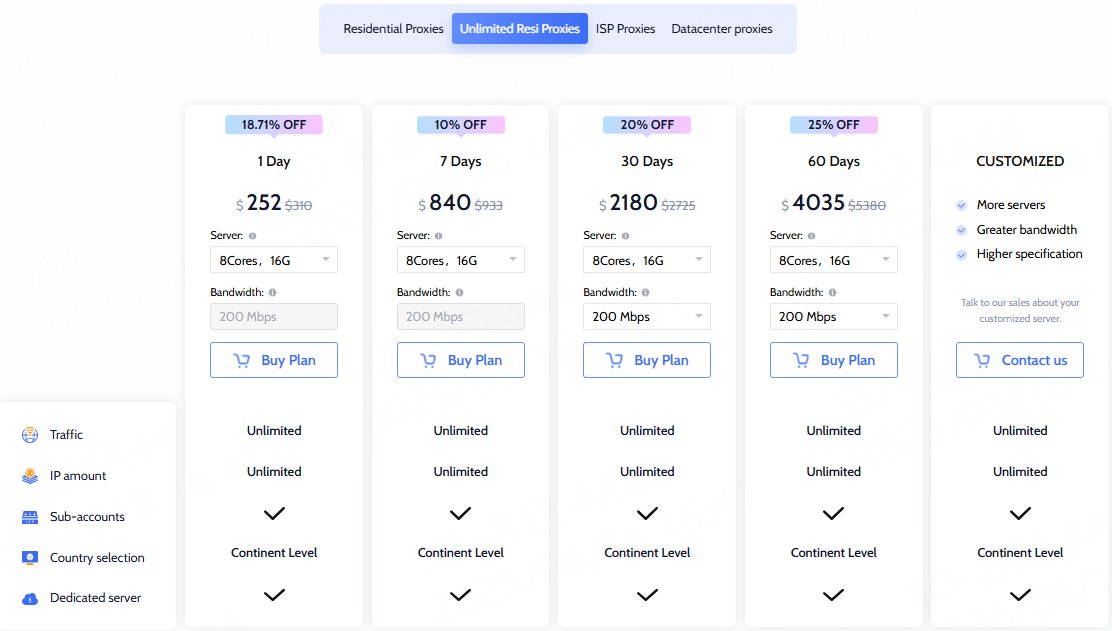Select the ISP Proxies tab

625,28
